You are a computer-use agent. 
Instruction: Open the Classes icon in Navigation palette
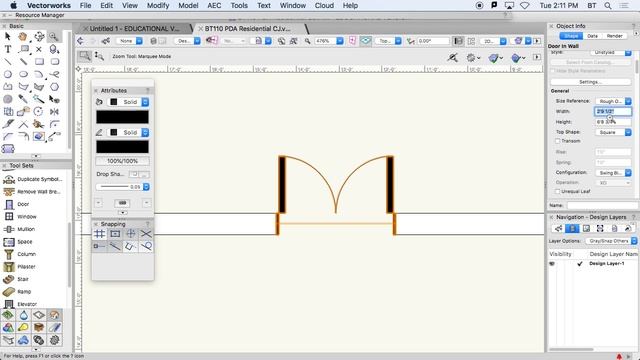[558, 229]
